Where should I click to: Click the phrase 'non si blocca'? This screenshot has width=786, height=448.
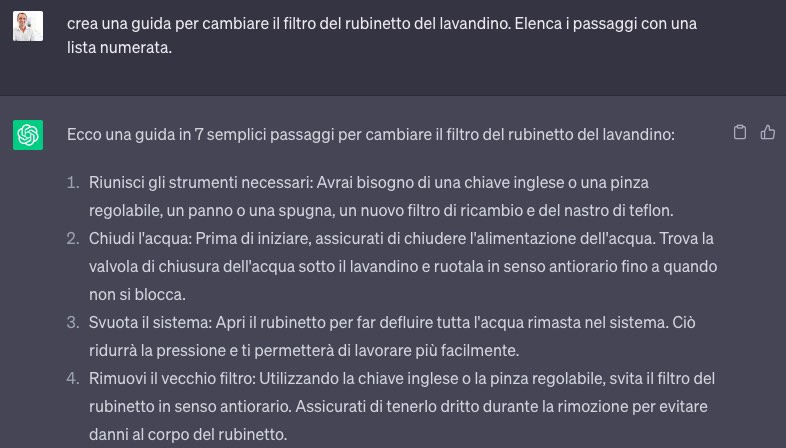click(x=136, y=295)
